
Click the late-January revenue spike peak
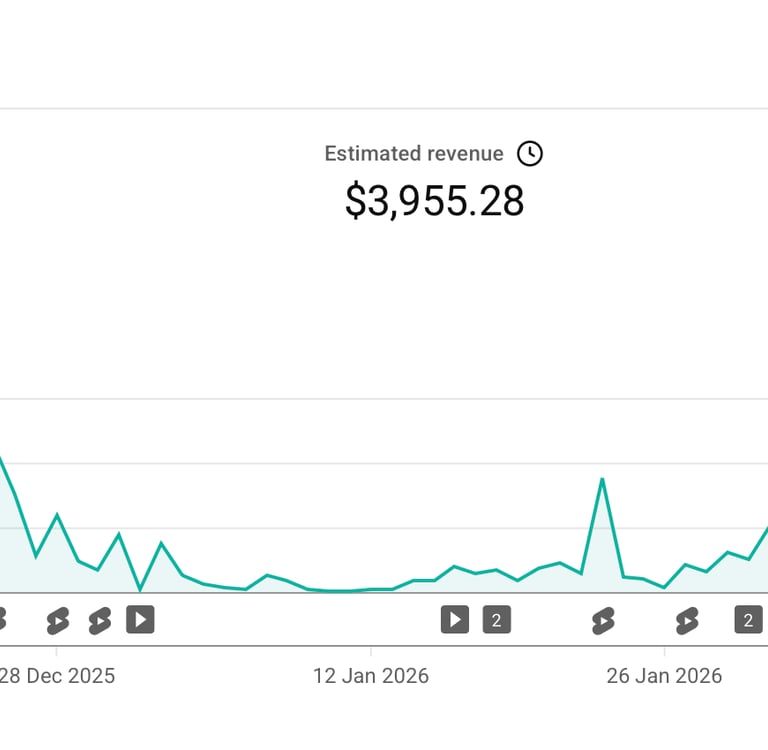point(602,479)
